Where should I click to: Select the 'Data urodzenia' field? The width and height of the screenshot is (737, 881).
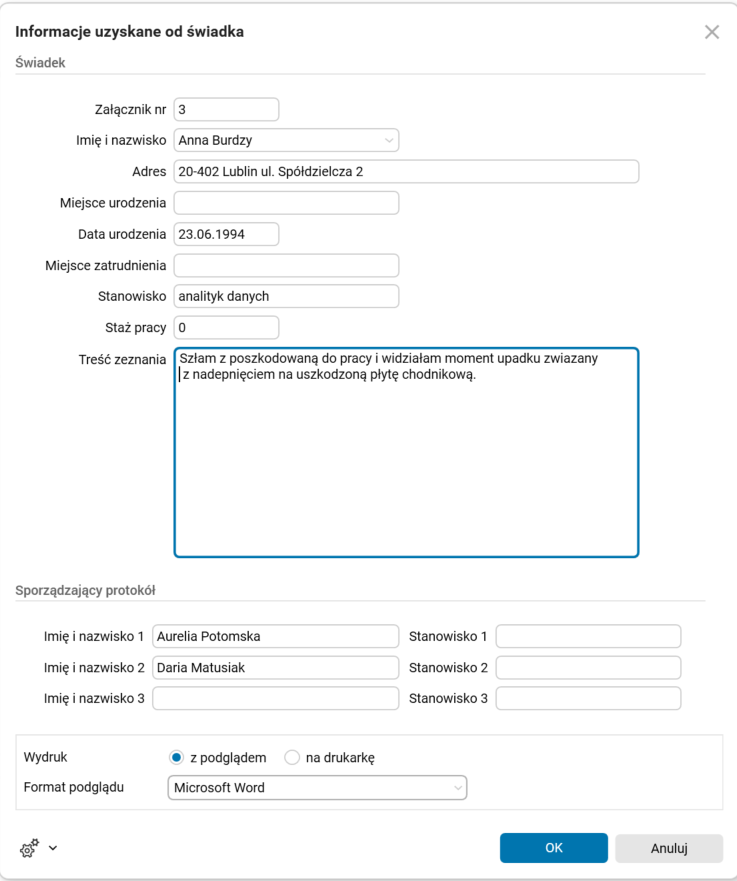[226, 234]
